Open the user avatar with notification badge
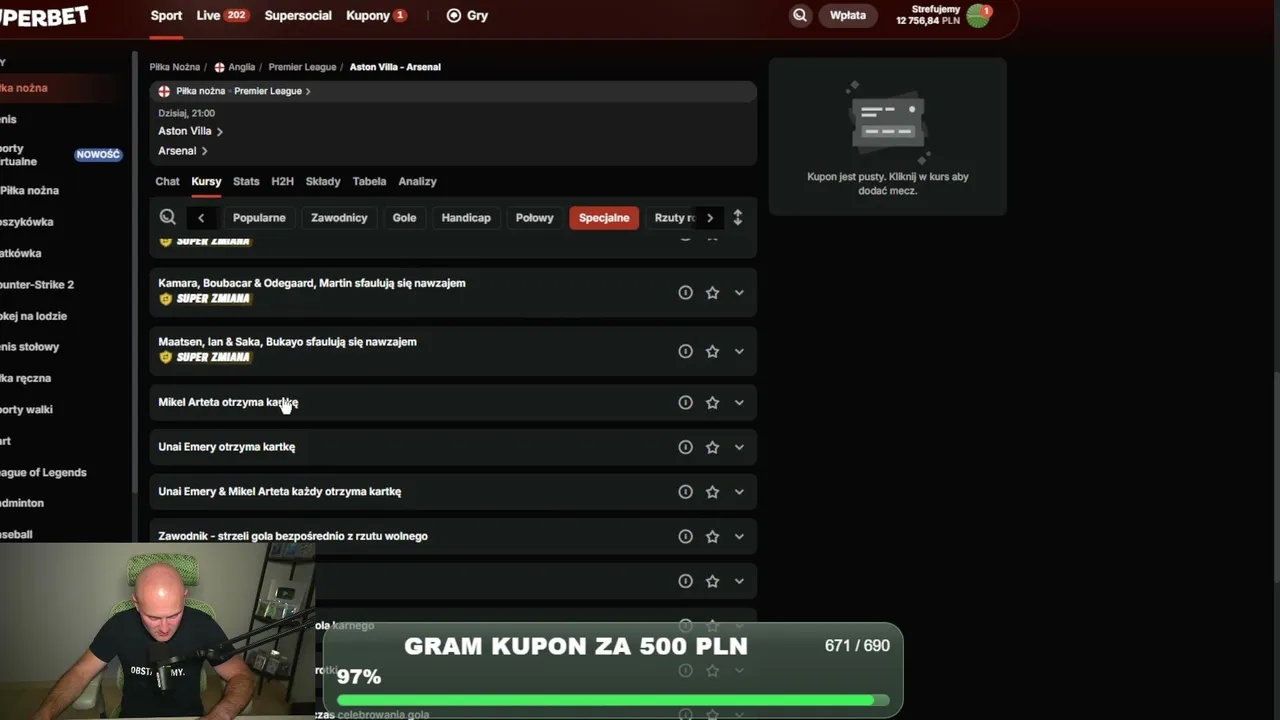 979,15
